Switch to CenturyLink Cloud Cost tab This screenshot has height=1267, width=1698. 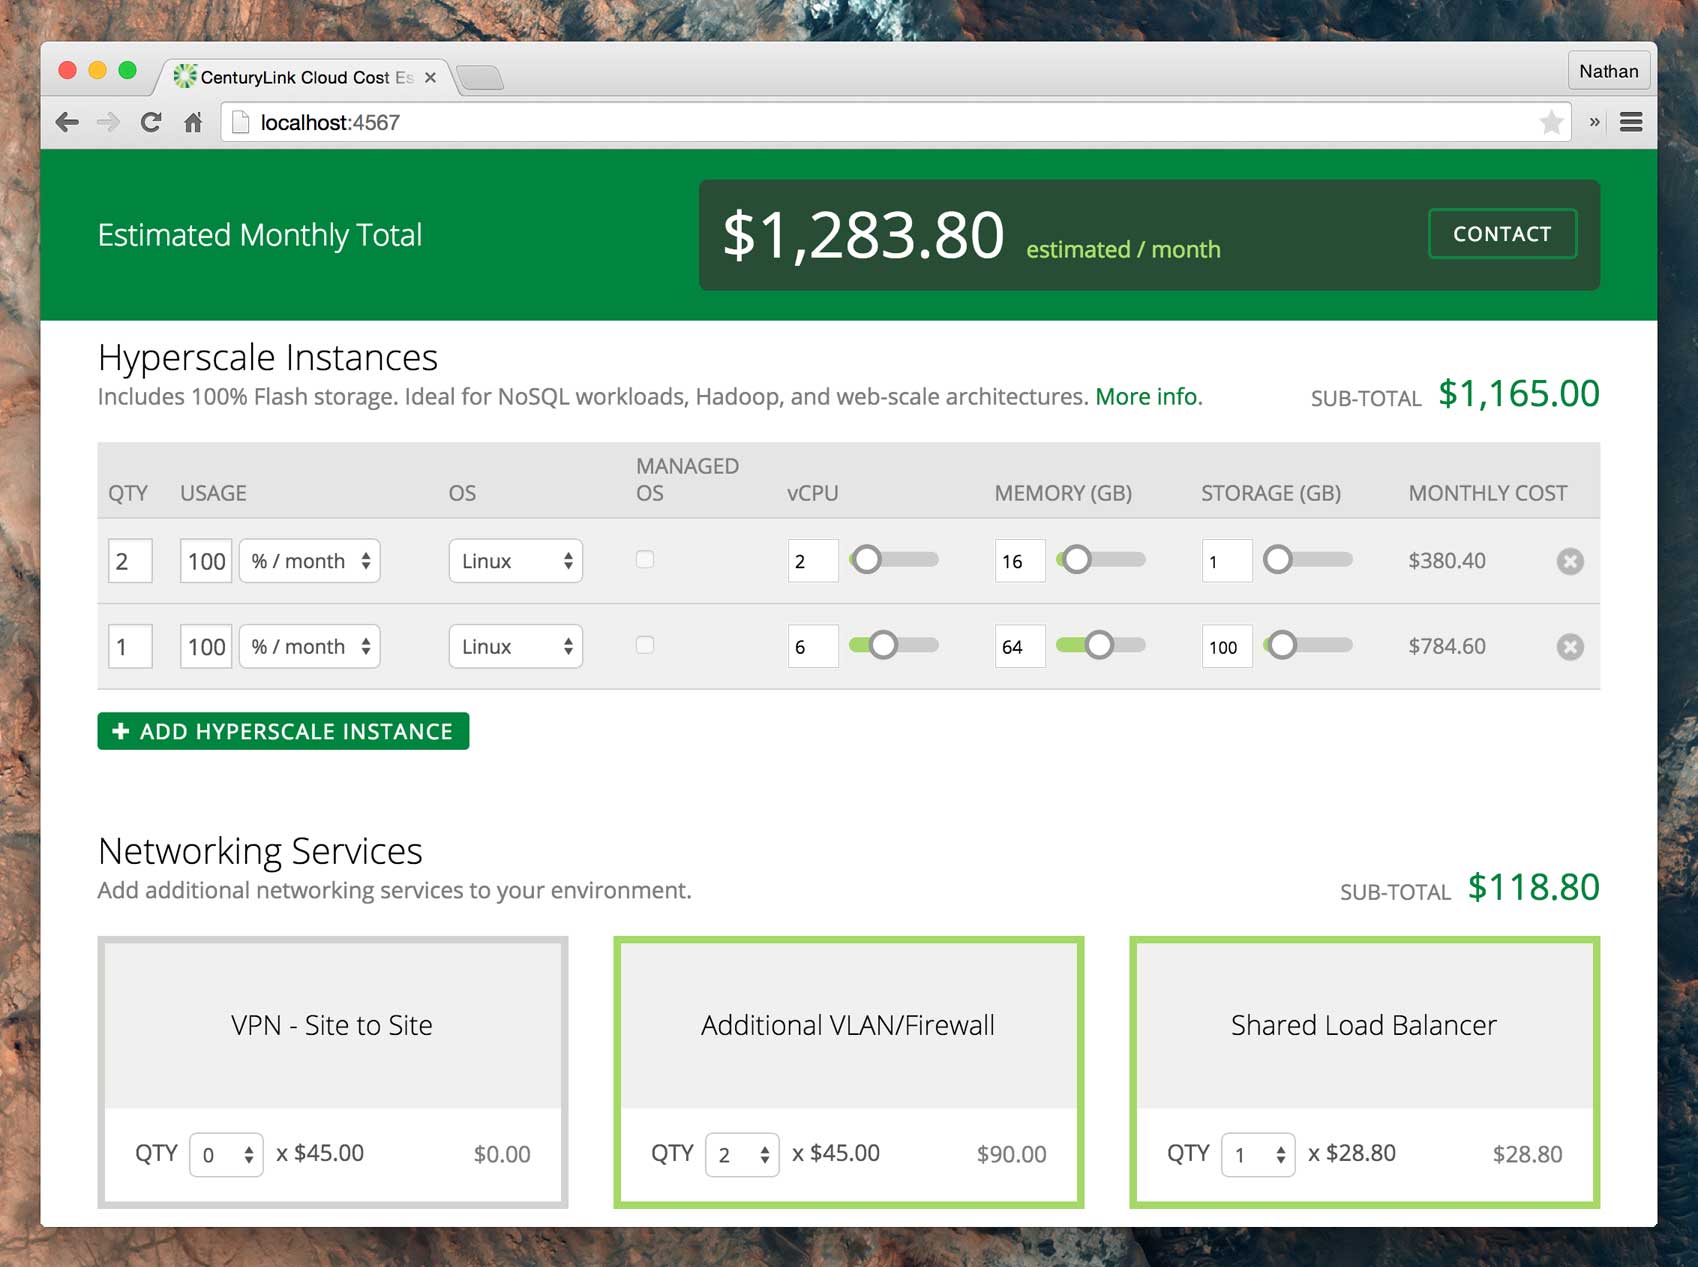(x=305, y=77)
